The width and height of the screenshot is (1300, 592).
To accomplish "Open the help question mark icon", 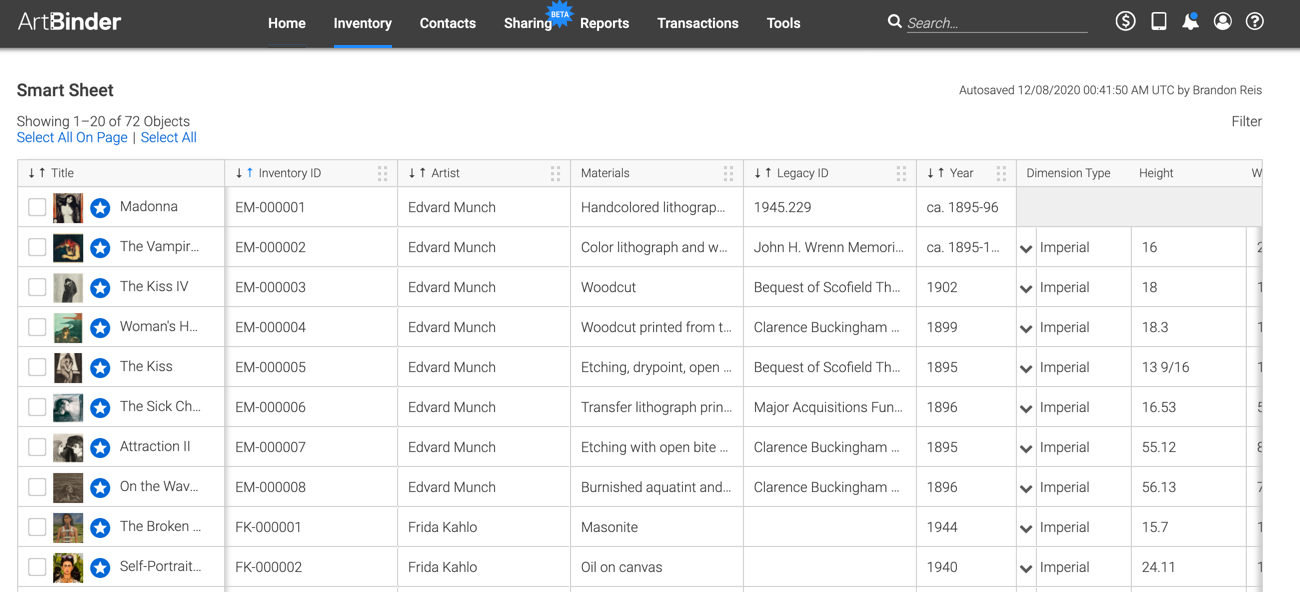I will [x=1255, y=21].
